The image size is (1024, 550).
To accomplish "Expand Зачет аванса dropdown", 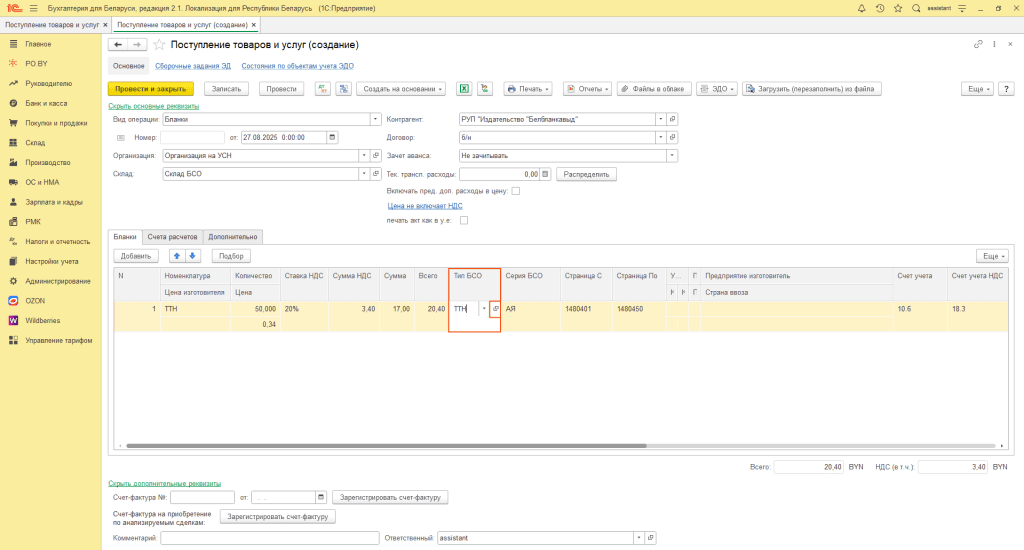I will click(x=671, y=155).
